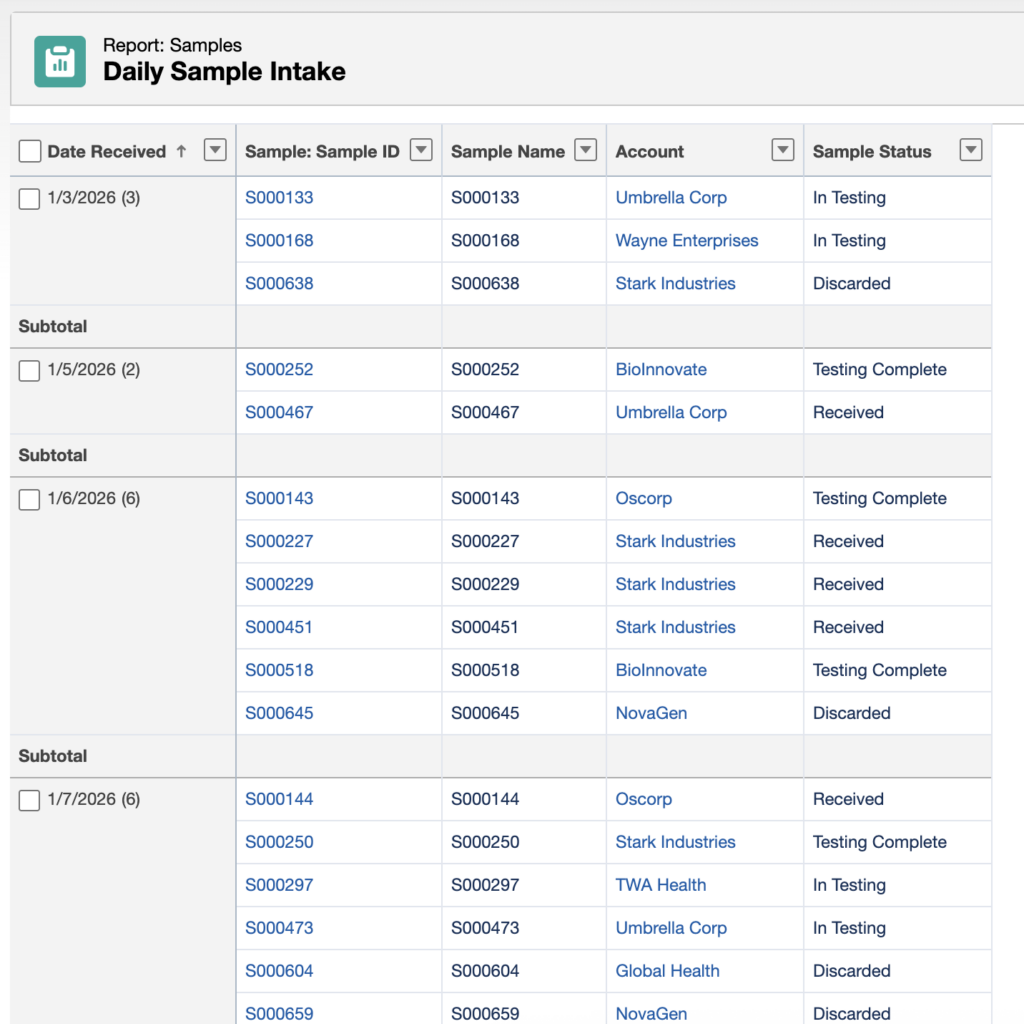This screenshot has height=1024, width=1024.
Task: Open sample ID link S000168
Action: pos(279,240)
